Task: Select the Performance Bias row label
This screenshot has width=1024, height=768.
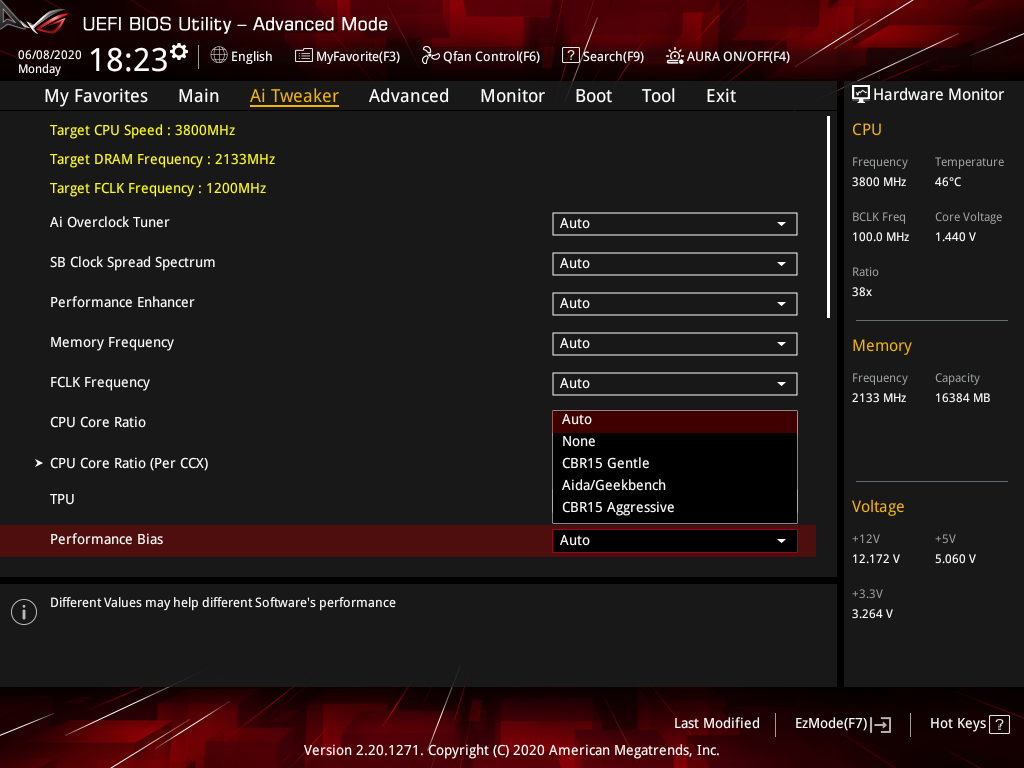Action: [106, 539]
